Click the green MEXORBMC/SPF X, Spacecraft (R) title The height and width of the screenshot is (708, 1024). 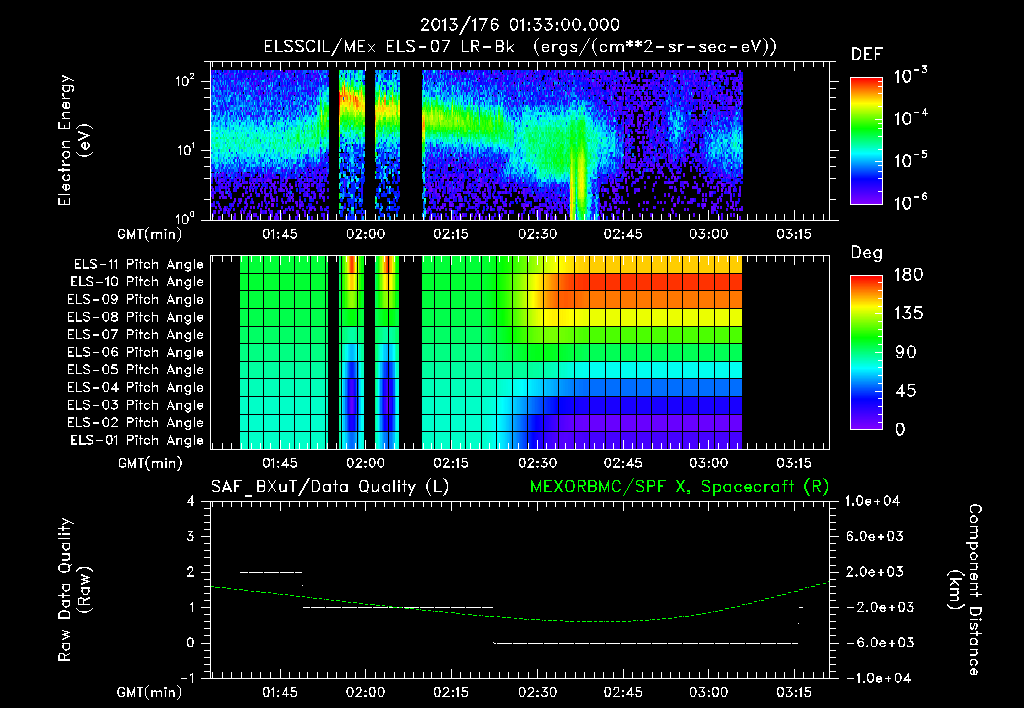click(x=679, y=487)
